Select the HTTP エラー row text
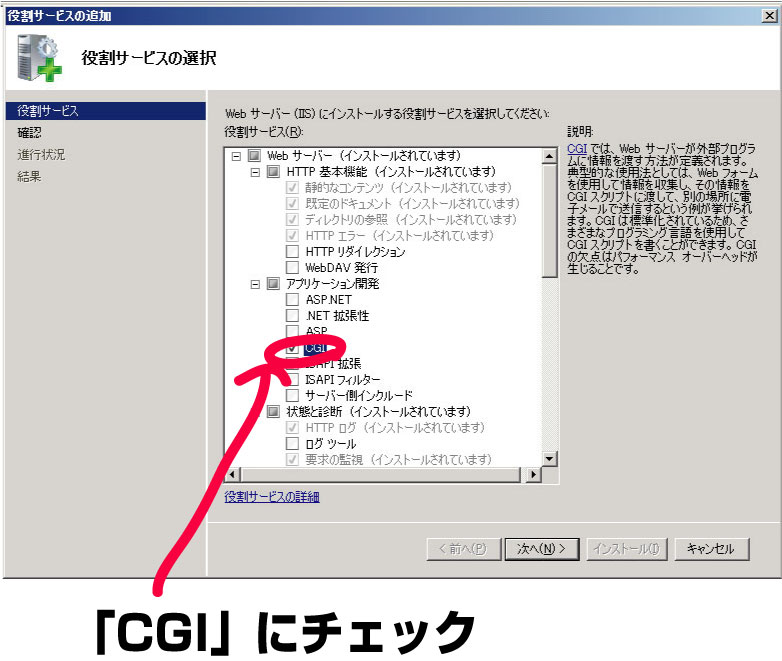This screenshot has width=782, height=661. pos(399,236)
